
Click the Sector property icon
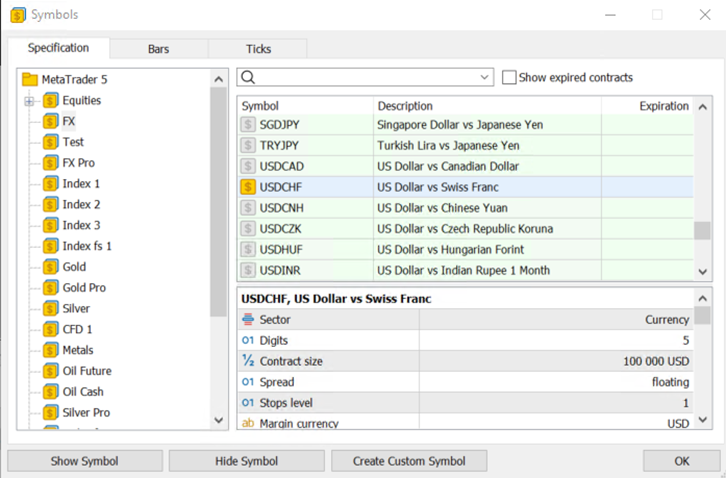tap(248, 320)
